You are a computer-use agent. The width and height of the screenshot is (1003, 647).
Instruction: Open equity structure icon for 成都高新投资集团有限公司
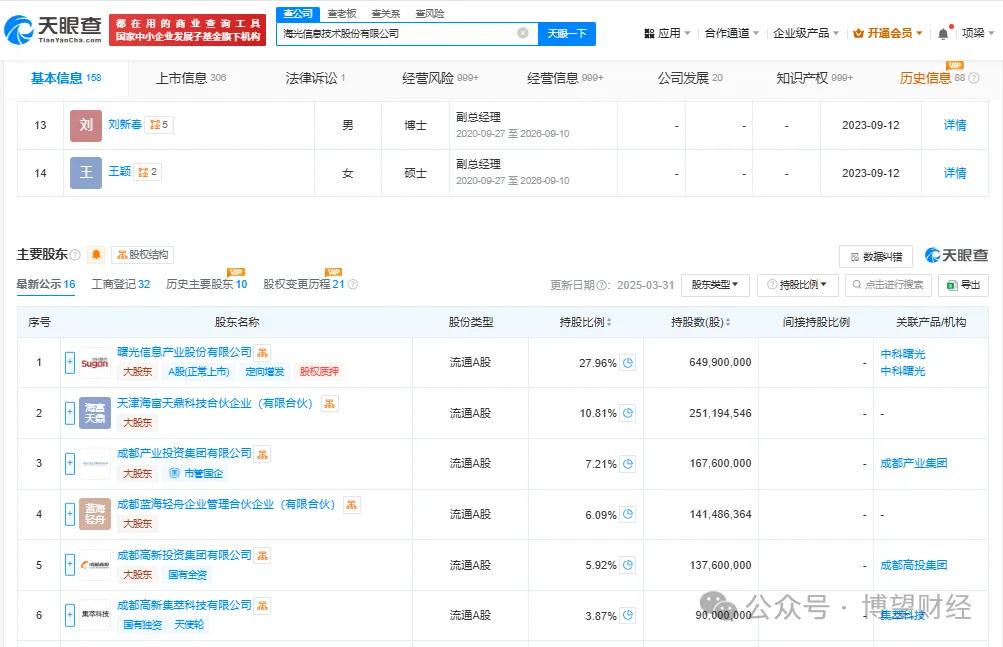[x=262, y=555]
